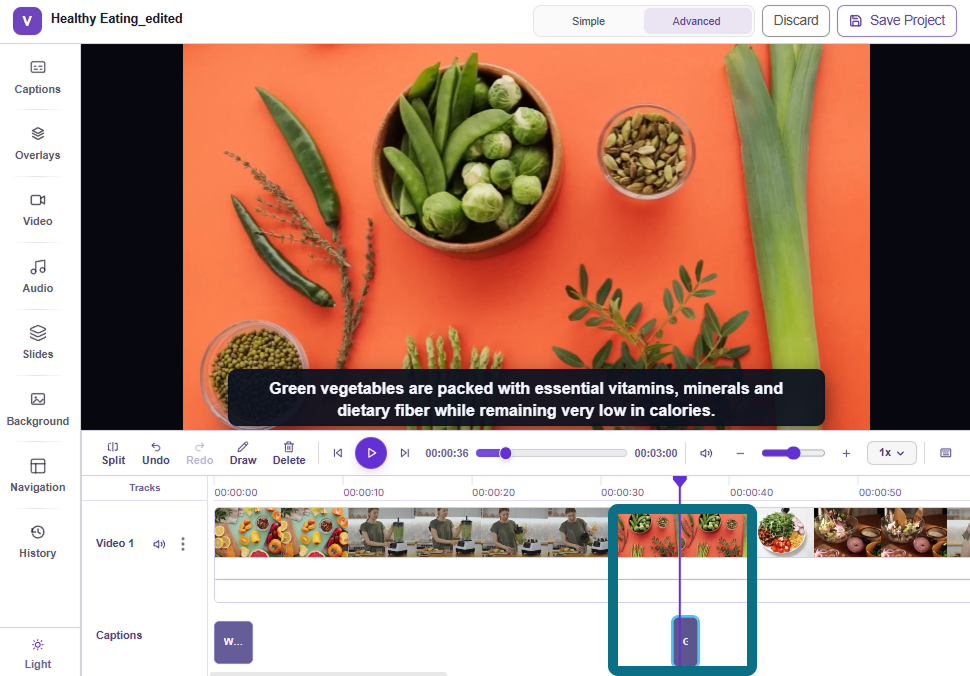Open the Audio panel
The width and height of the screenshot is (970, 676).
[x=38, y=276]
